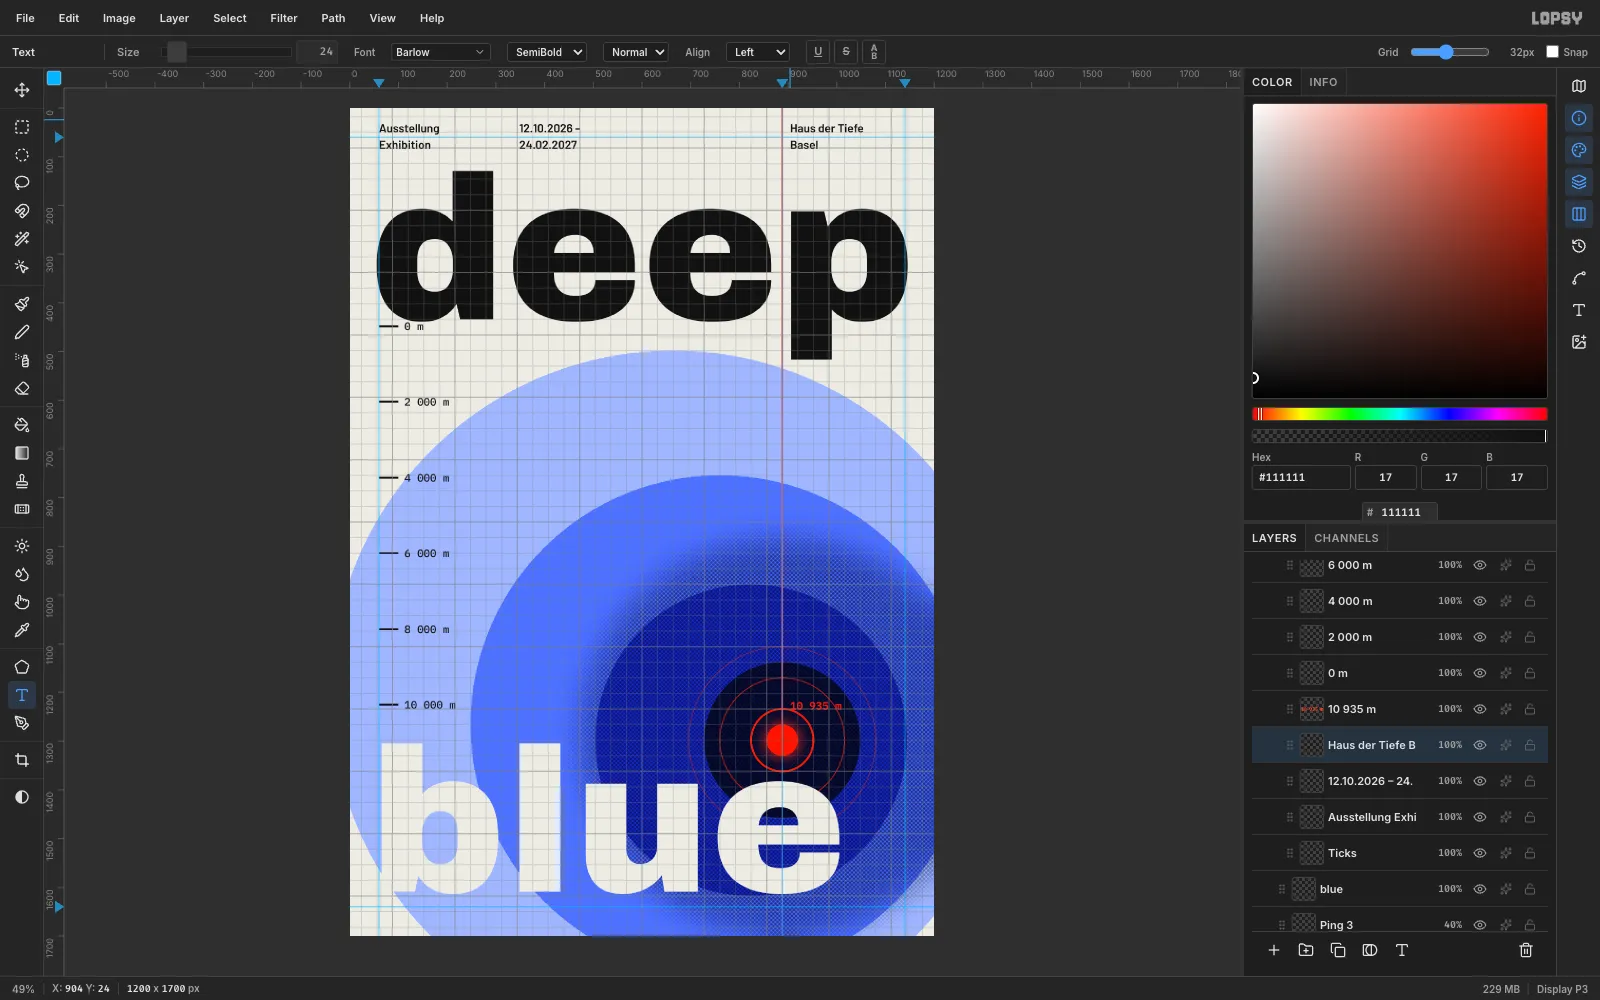The width and height of the screenshot is (1600, 1000).
Task: Adjust the Grid size slider
Action: 1449,52
